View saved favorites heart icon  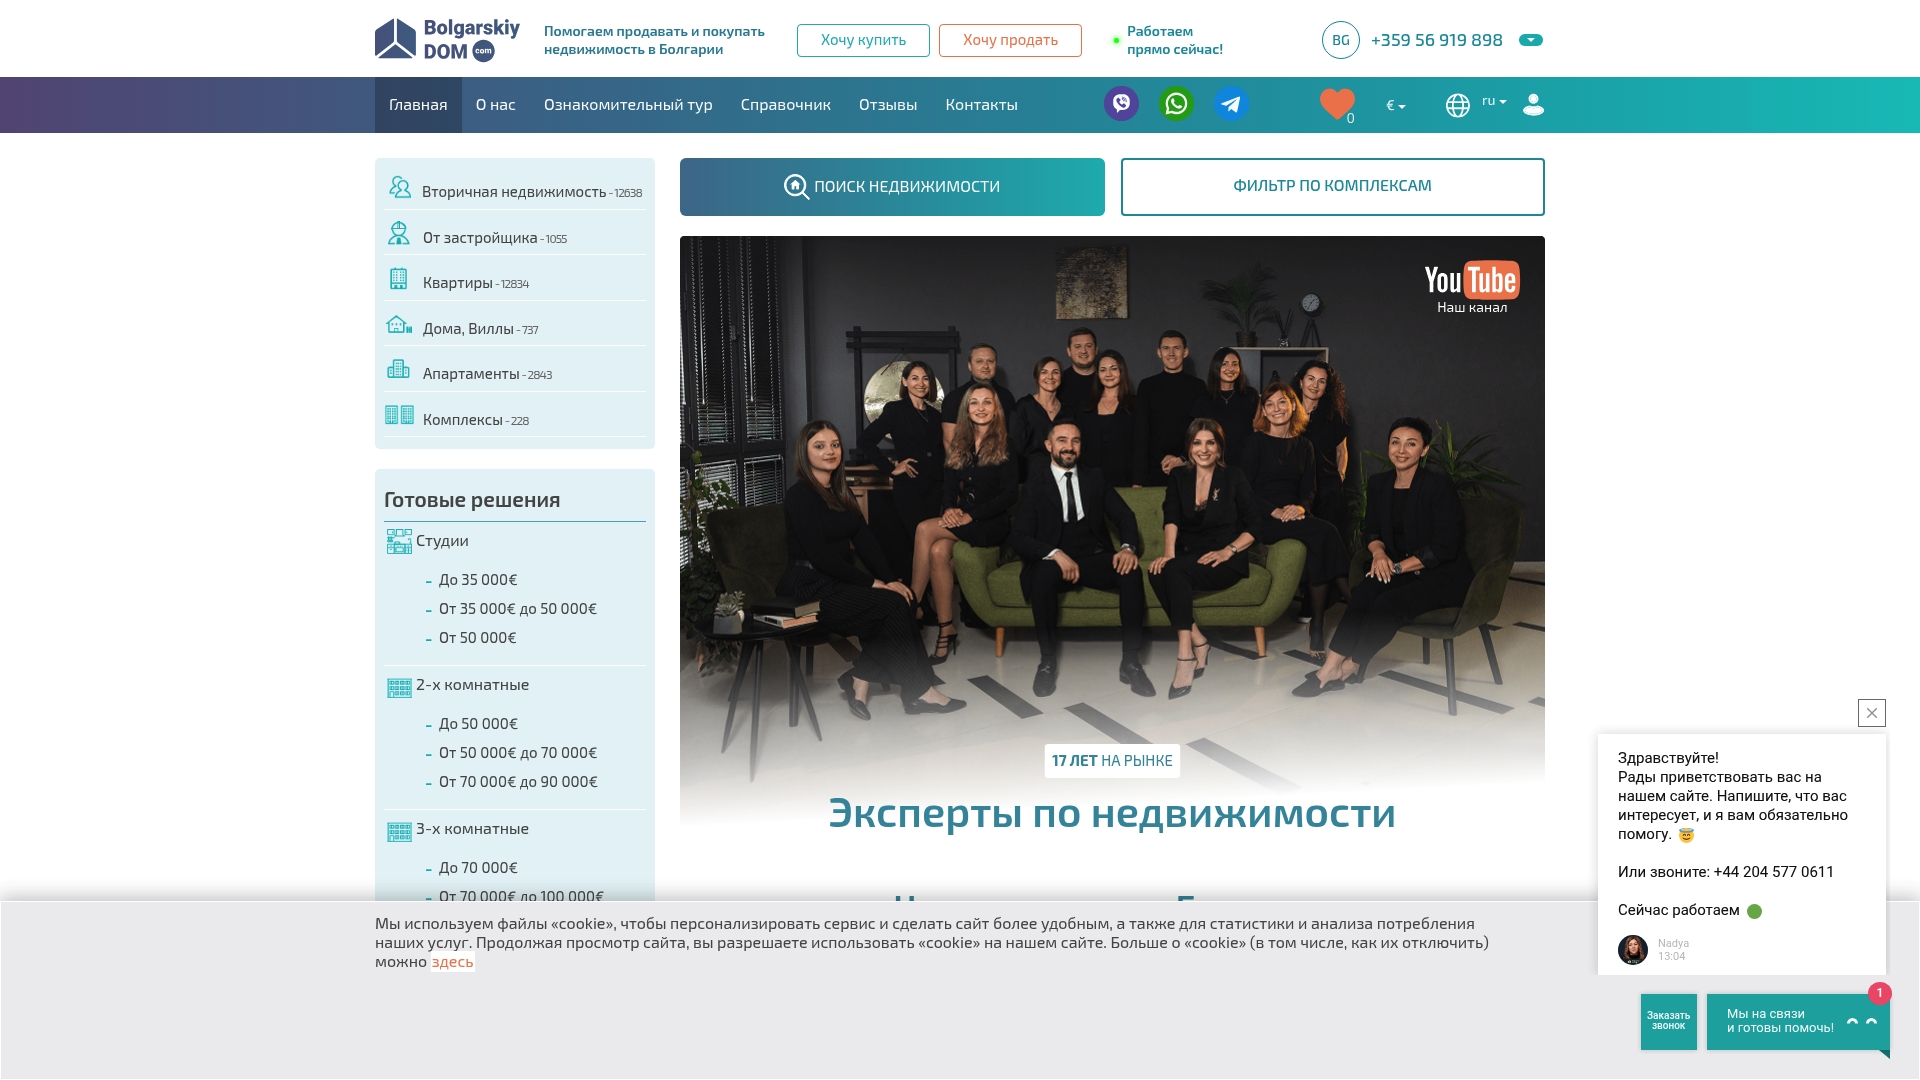[x=1337, y=104]
